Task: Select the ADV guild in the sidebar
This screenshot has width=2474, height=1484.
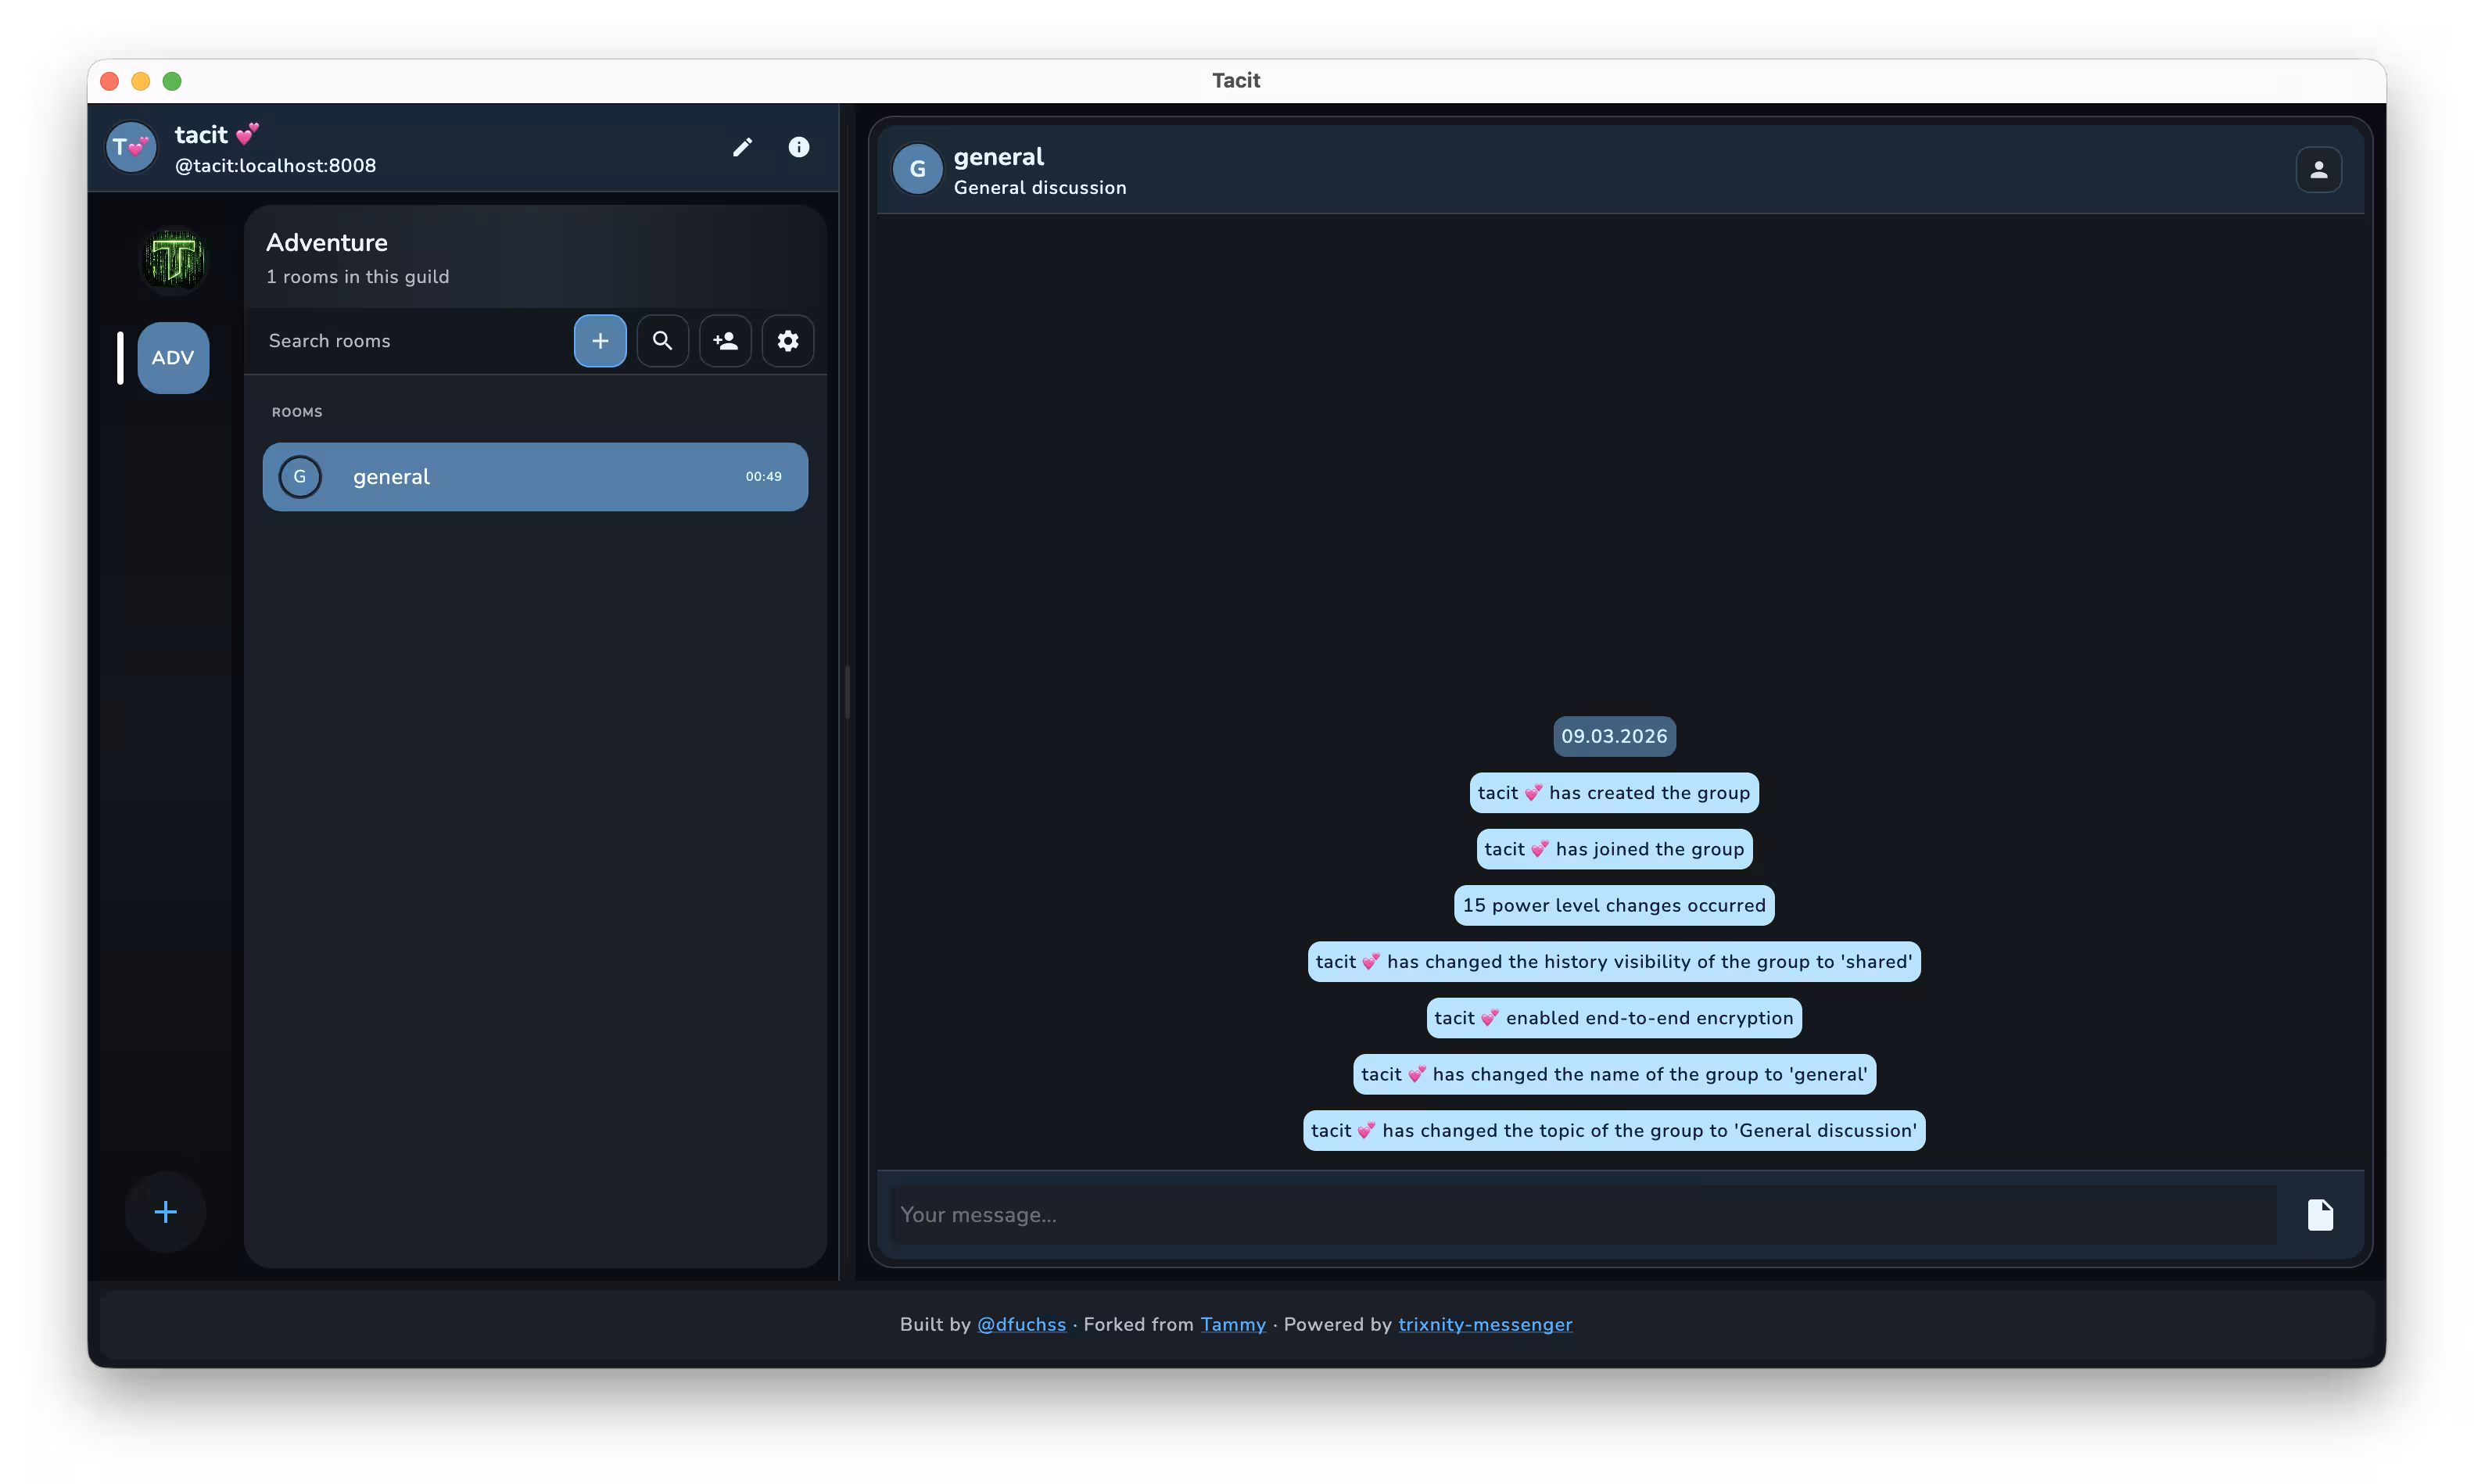Action: click(172, 357)
